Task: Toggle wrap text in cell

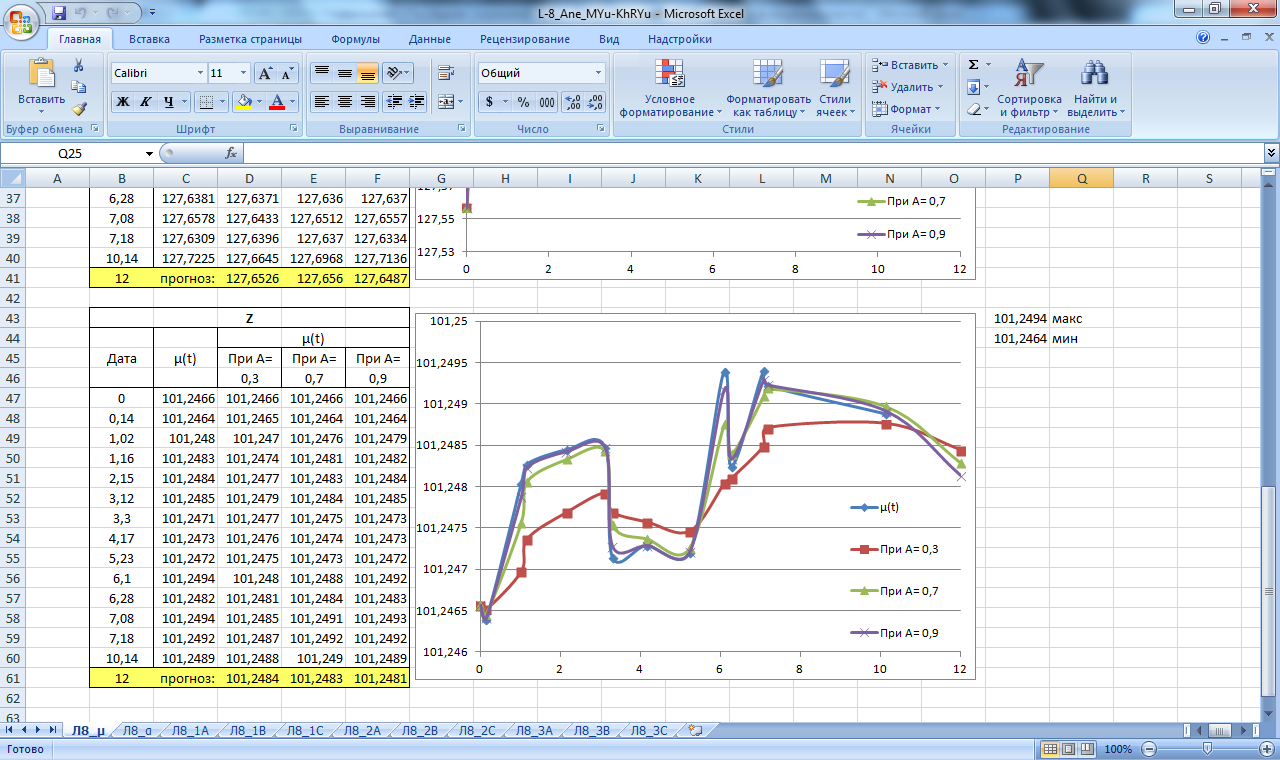Action: click(x=445, y=73)
